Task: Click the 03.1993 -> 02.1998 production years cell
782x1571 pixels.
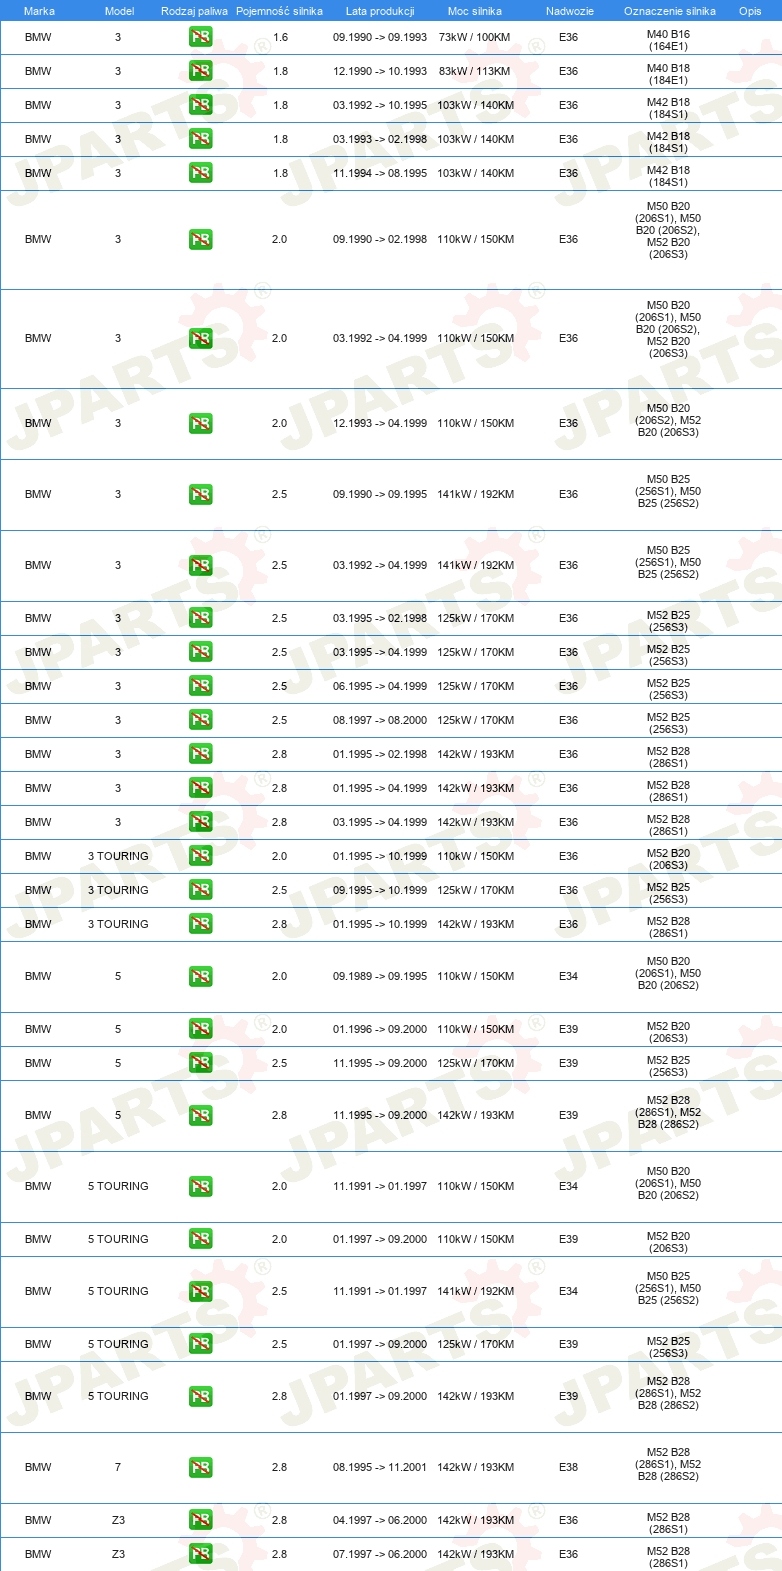Action: (x=380, y=139)
